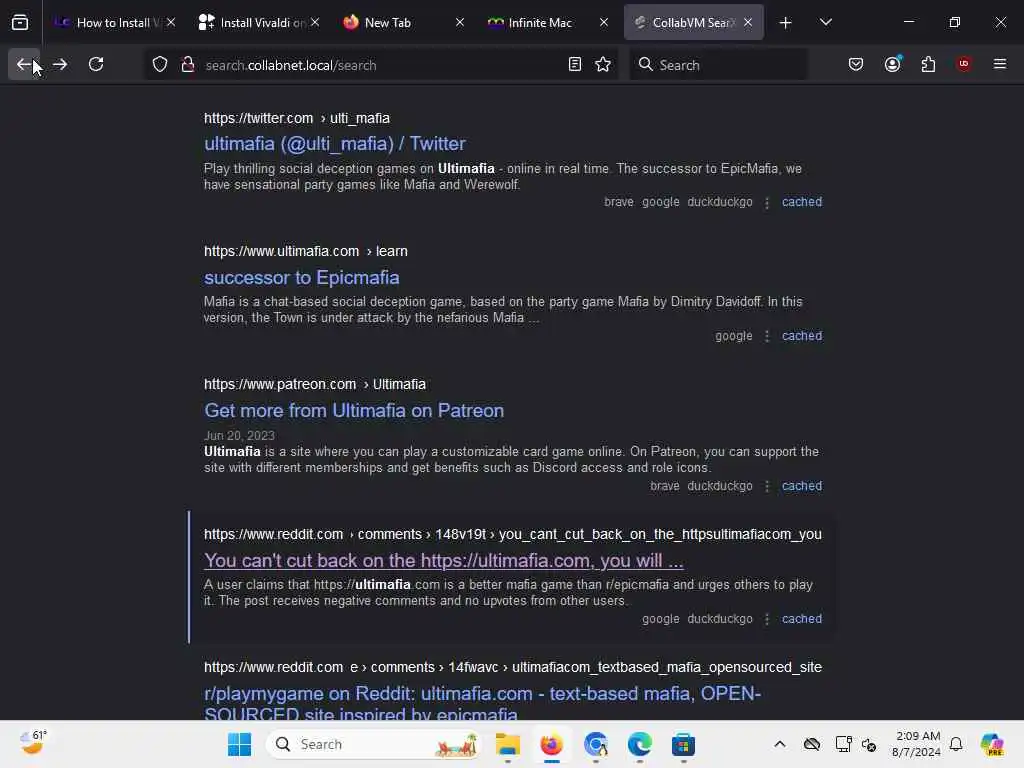Click the Firefox icon in the taskbar
The width and height of the screenshot is (1024, 768).
point(552,744)
